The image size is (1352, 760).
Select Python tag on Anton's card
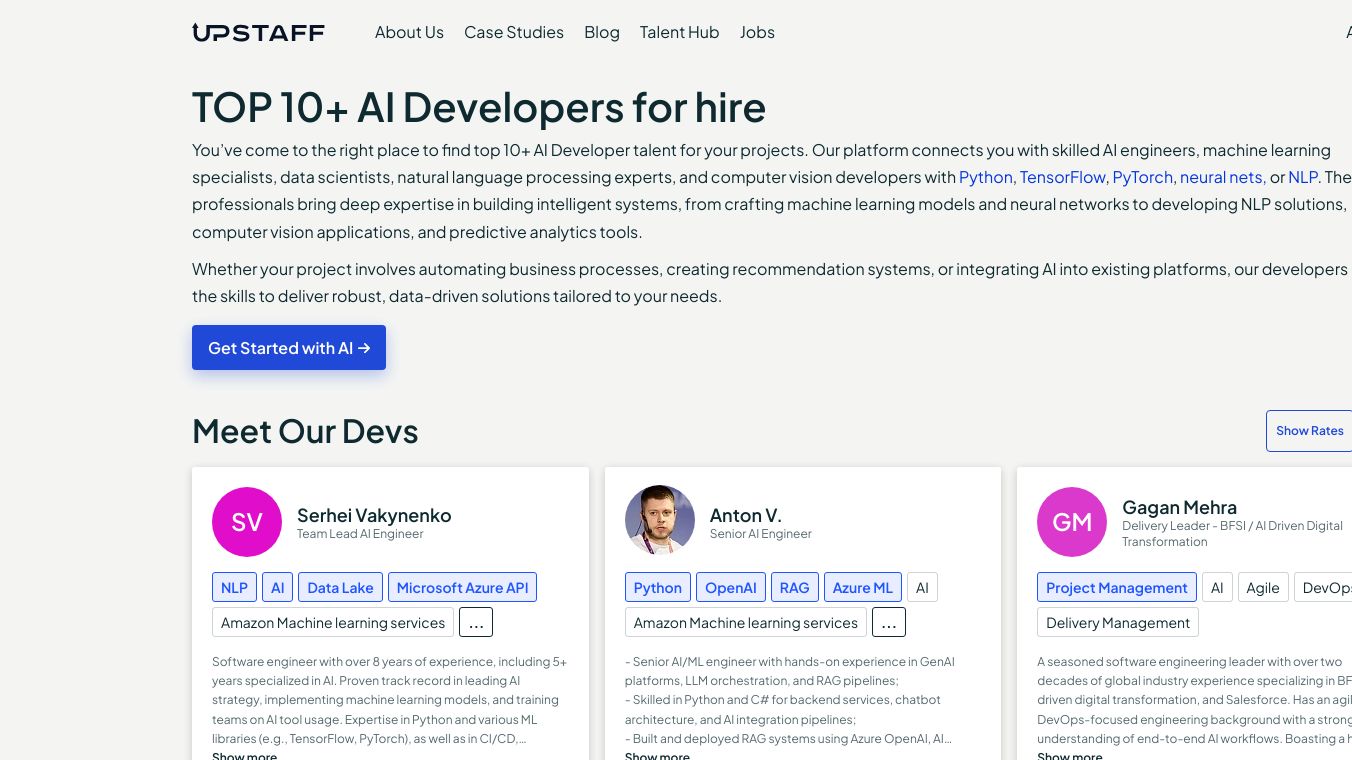click(x=658, y=587)
